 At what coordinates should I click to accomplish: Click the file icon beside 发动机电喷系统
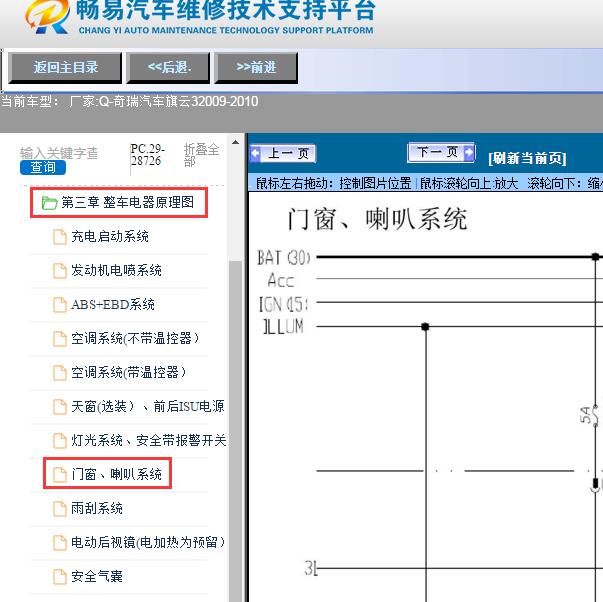point(60,271)
